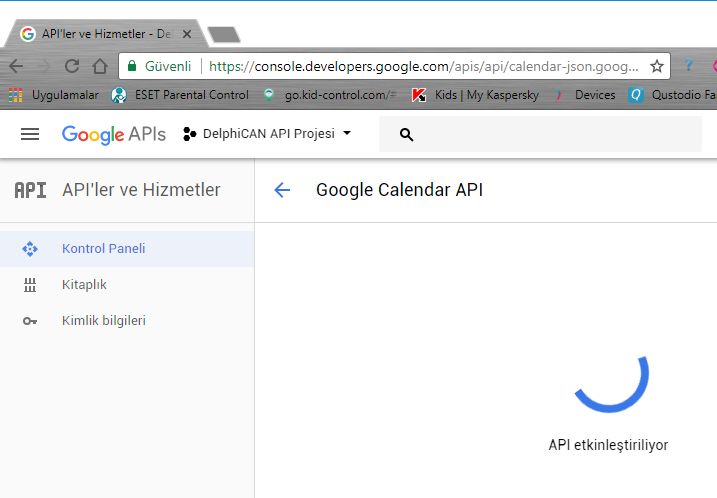The image size is (717, 498).
Task: Select Kimlik bilgileri in the sidebar
Action: tap(127, 321)
